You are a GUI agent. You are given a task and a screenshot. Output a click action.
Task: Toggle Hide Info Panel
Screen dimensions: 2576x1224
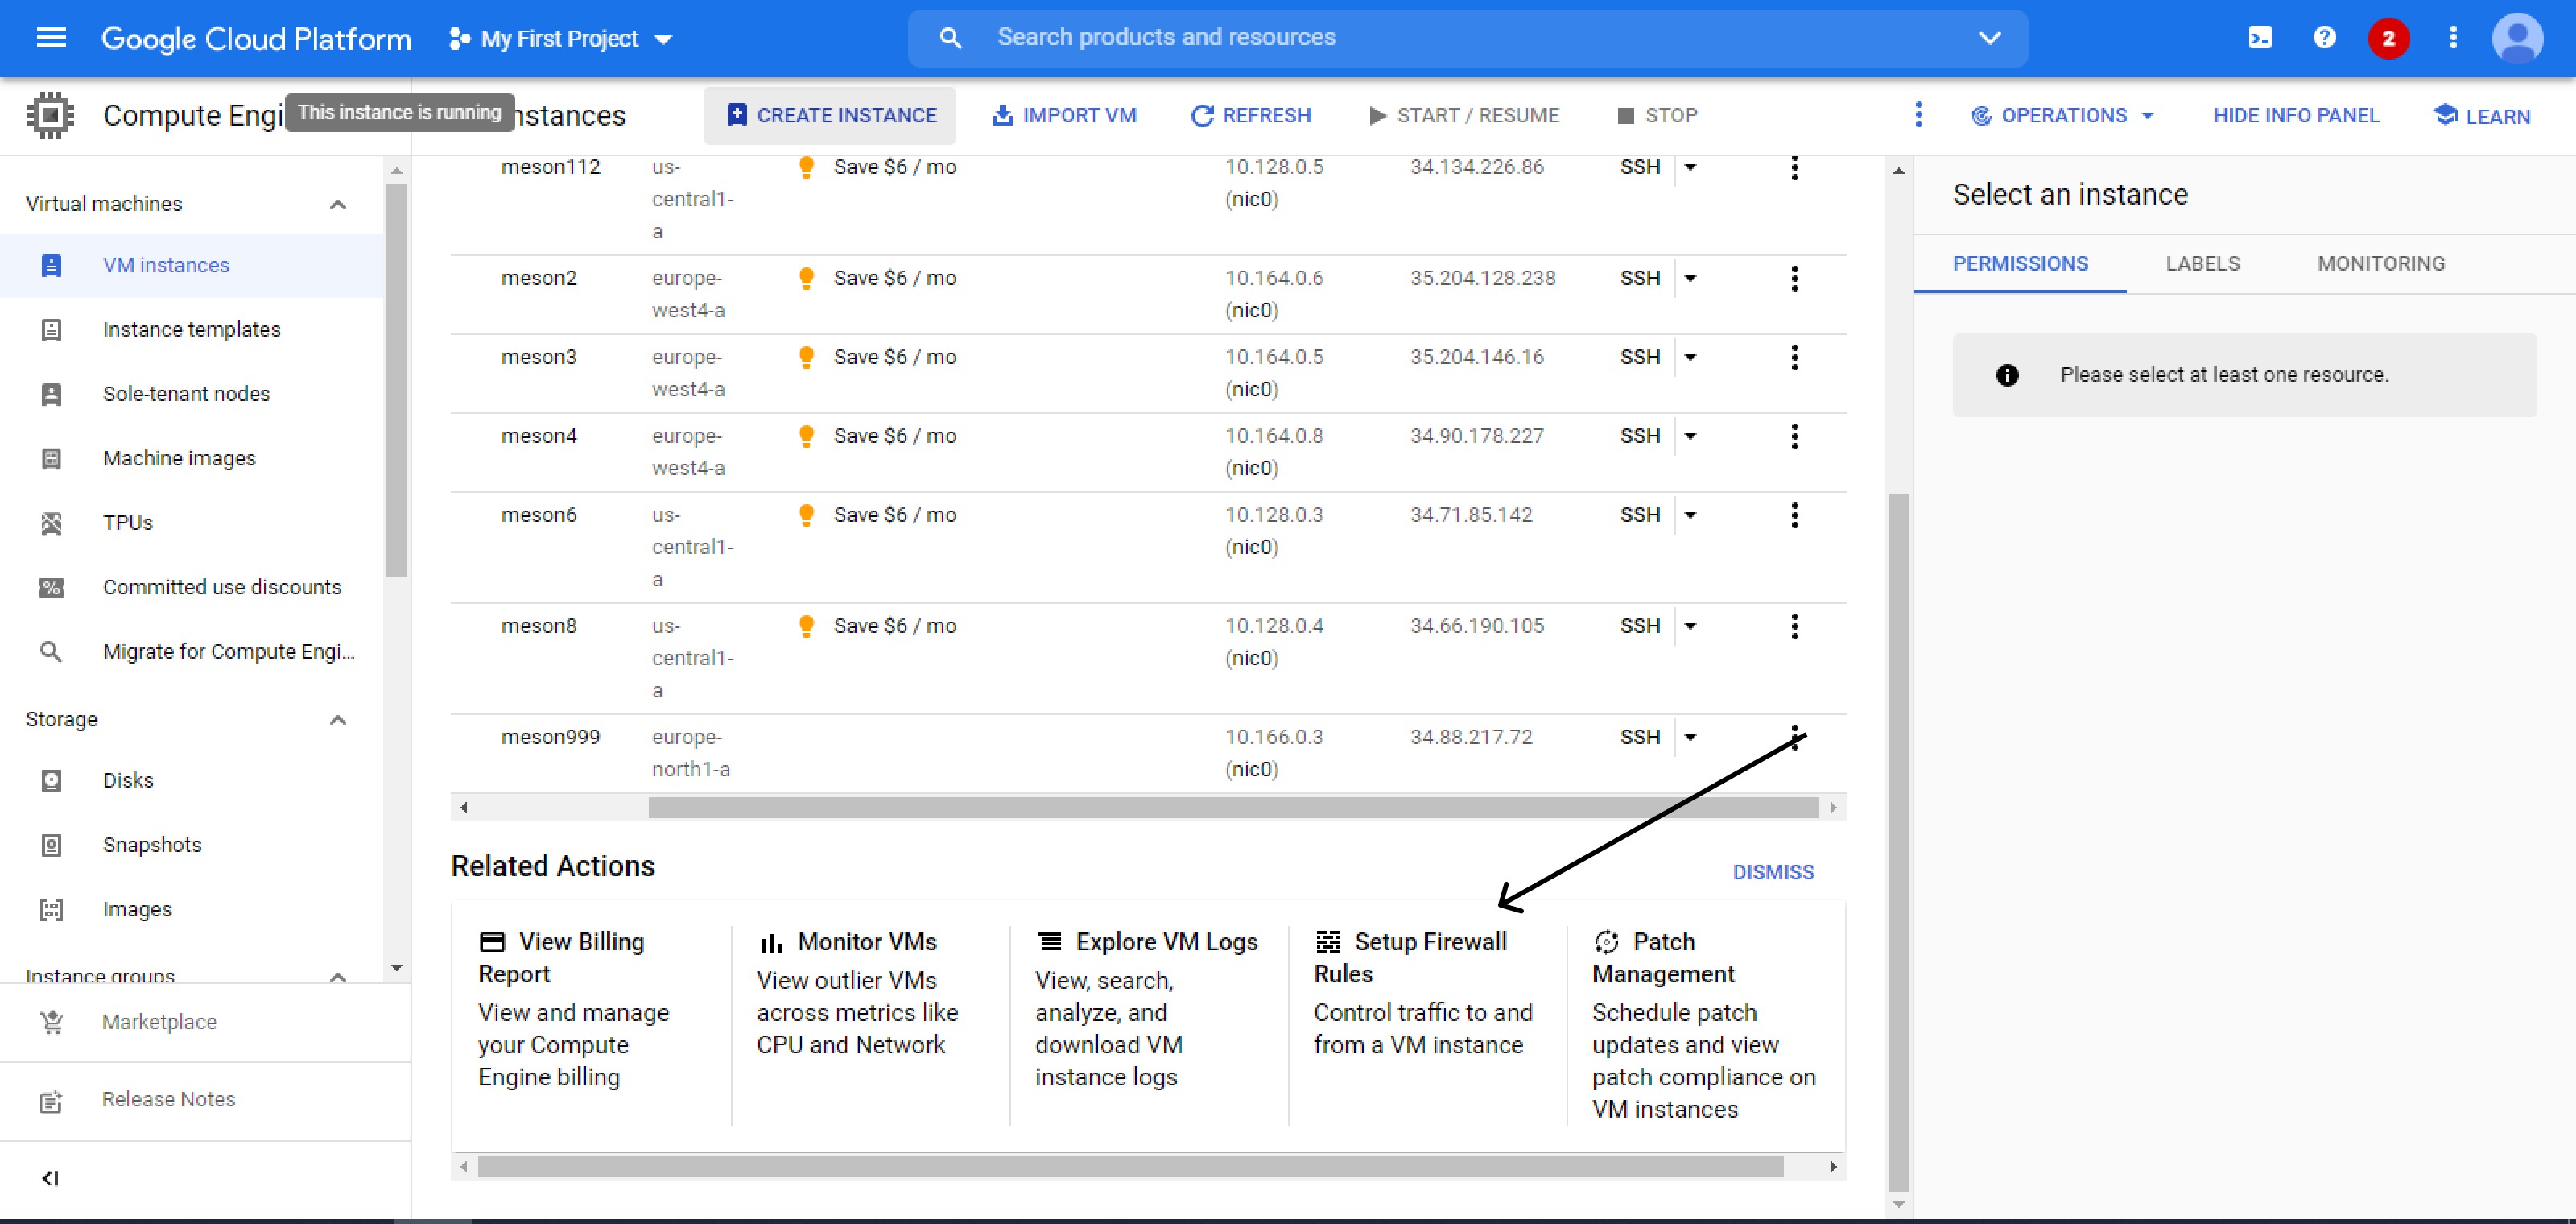click(x=2295, y=116)
